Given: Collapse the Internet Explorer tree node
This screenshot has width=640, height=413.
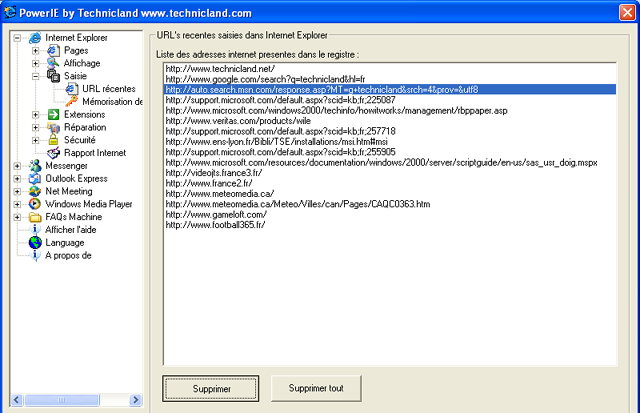Looking at the screenshot, I should coord(17,38).
